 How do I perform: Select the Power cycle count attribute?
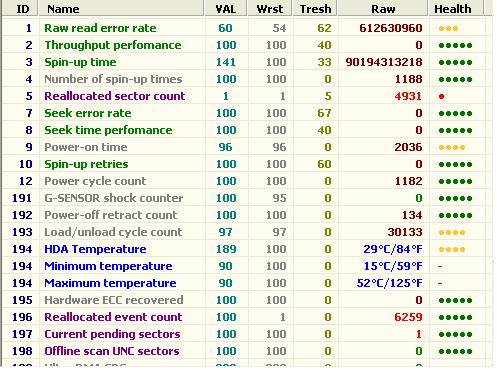coord(95,181)
